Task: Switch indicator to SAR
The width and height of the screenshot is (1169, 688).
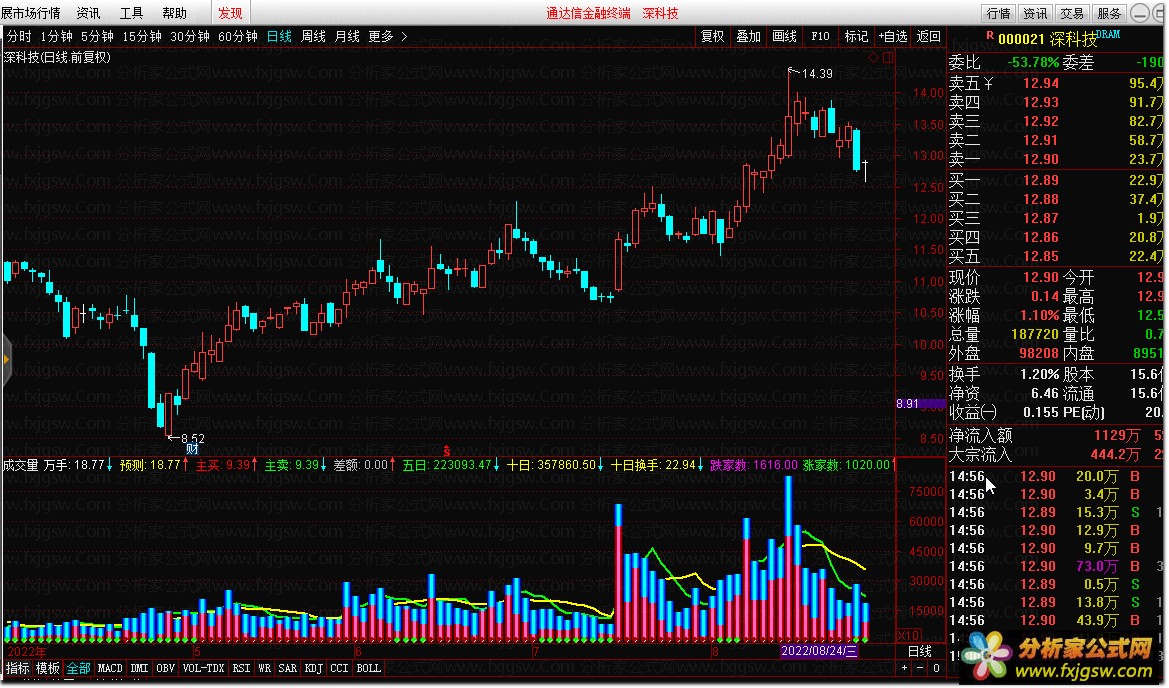Action: [288, 668]
